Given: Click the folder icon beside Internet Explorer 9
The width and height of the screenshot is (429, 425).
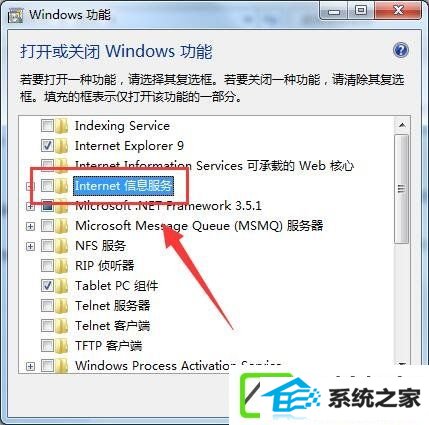Looking at the screenshot, I should click(61, 146).
